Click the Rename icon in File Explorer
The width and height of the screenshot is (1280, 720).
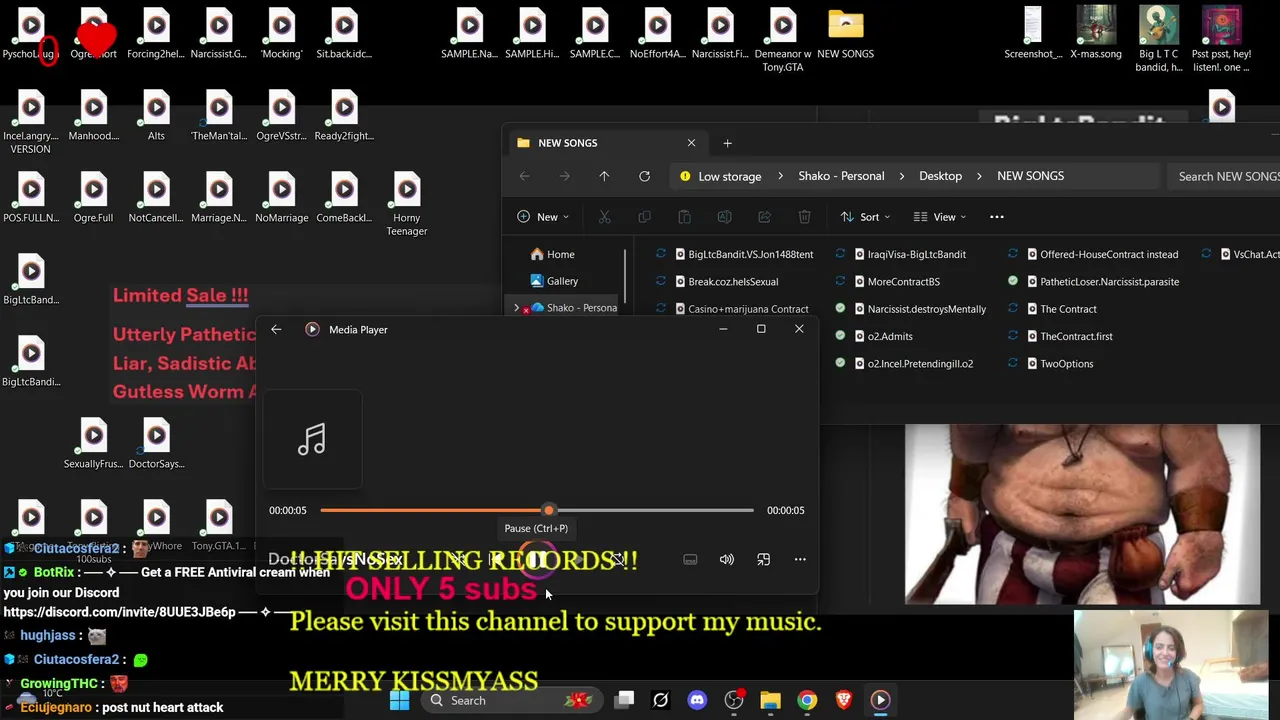point(724,217)
